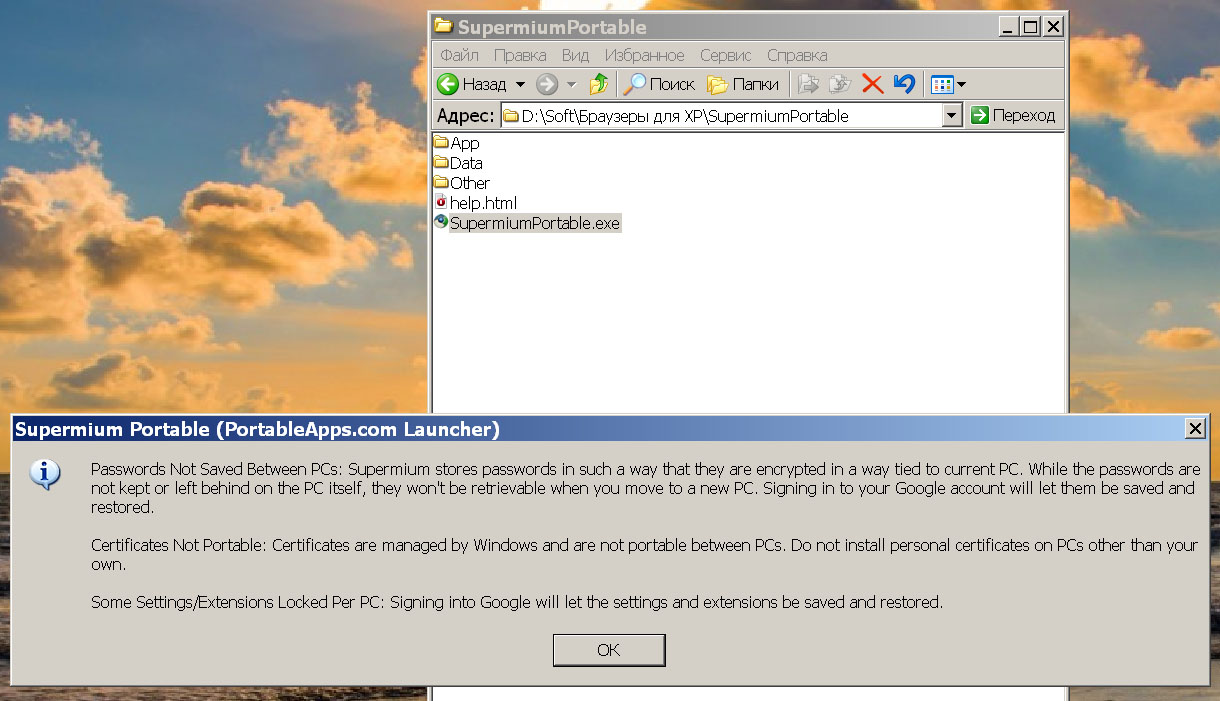Click the information icon in the dialog
This screenshot has width=1220, height=701.
(x=46, y=475)
